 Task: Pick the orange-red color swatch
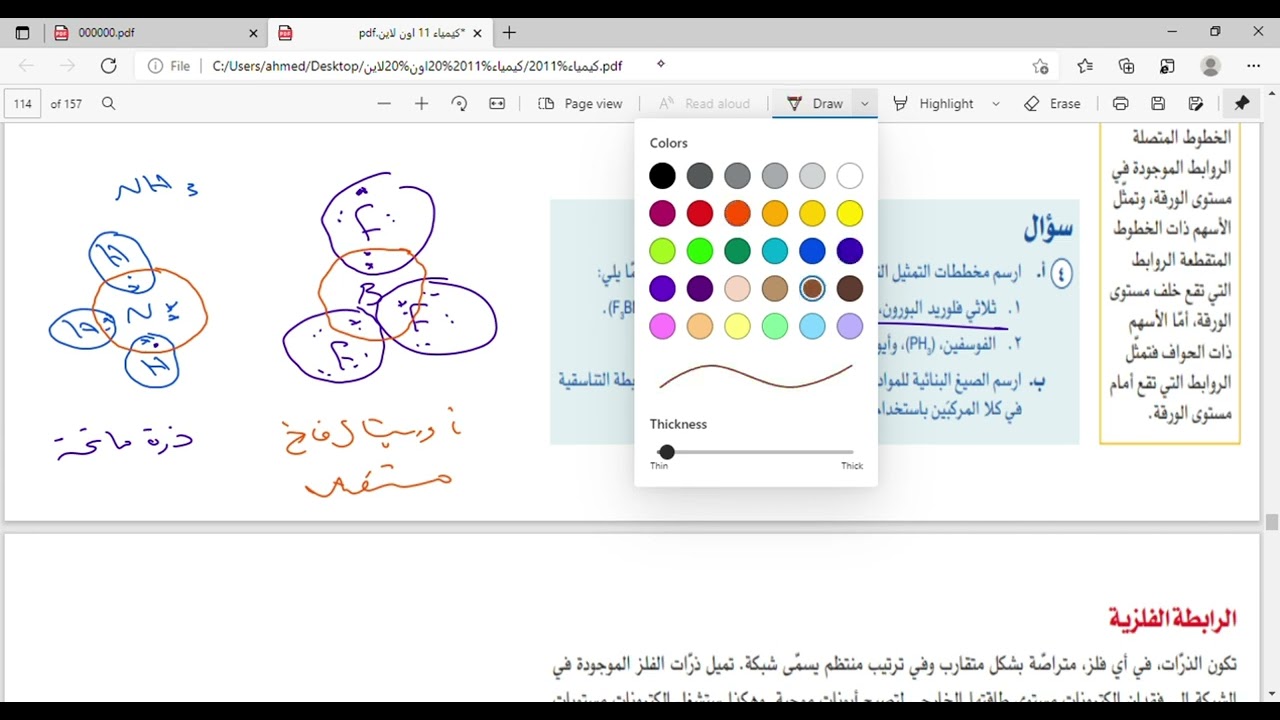737,213
